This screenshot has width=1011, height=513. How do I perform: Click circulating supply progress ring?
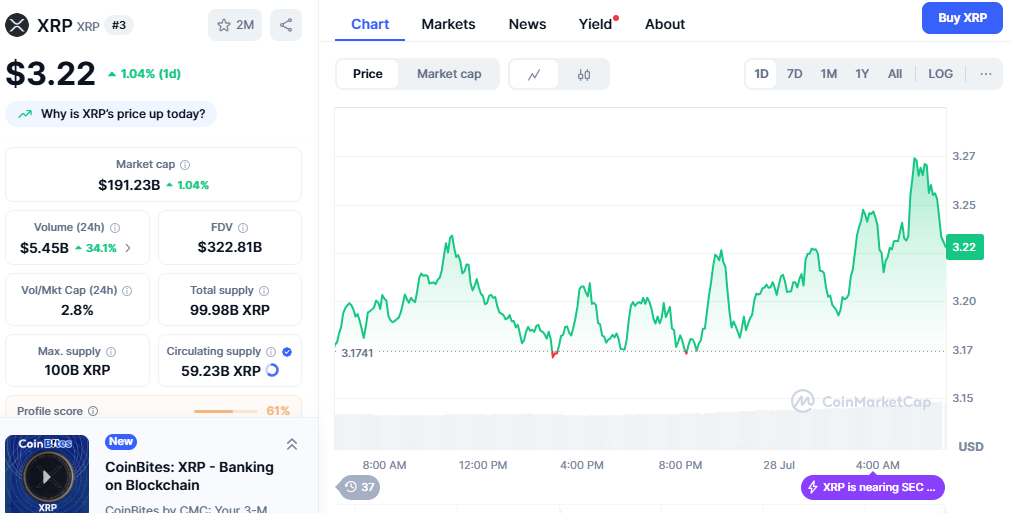[272, 370]
